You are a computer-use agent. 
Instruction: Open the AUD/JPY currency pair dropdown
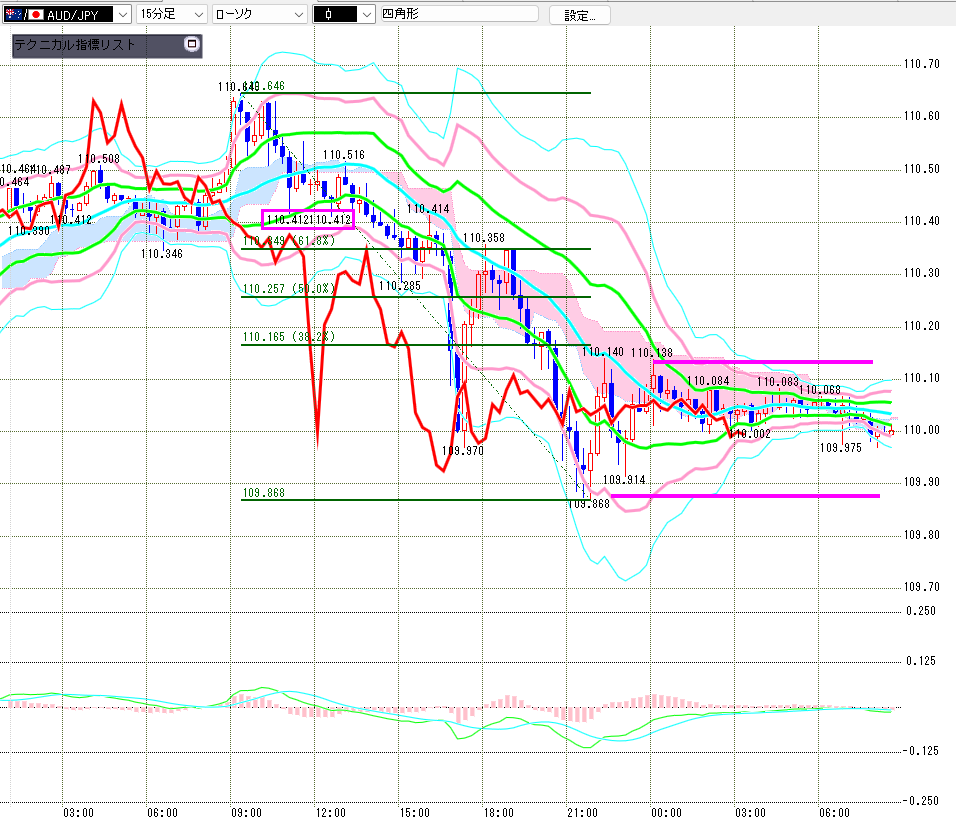123,15
